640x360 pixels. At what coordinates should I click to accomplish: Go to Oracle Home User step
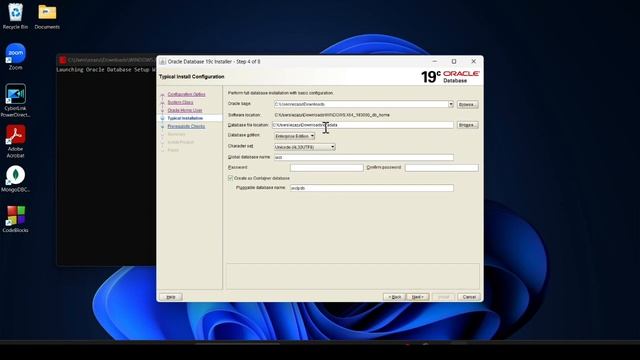click(x=184, y=110)
